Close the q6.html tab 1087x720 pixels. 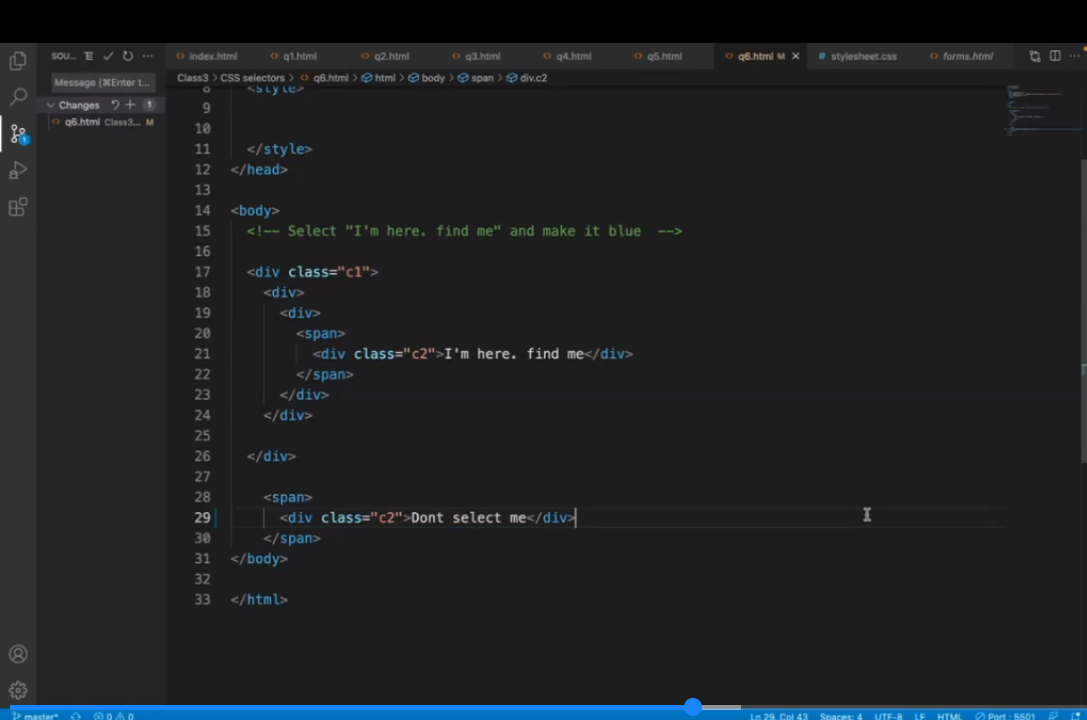click(x=796, y=57)
